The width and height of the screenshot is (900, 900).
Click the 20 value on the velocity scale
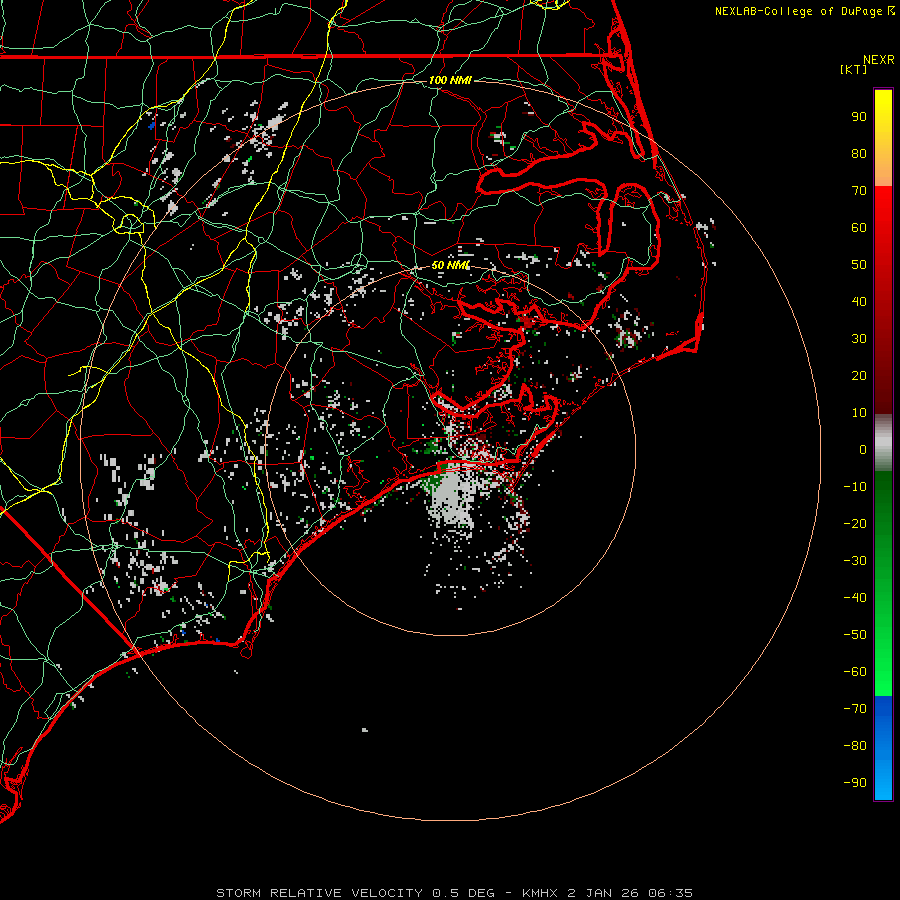tap(859, 376)
